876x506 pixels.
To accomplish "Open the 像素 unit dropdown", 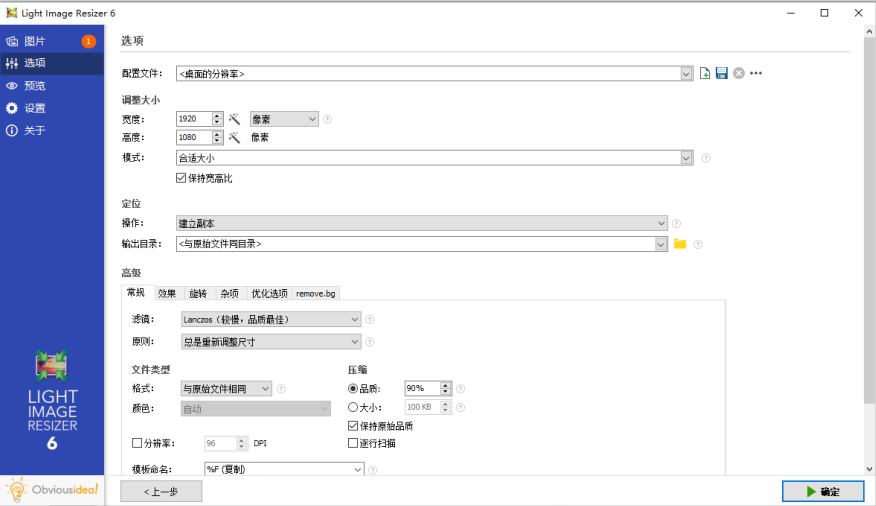I will [284, 119].
